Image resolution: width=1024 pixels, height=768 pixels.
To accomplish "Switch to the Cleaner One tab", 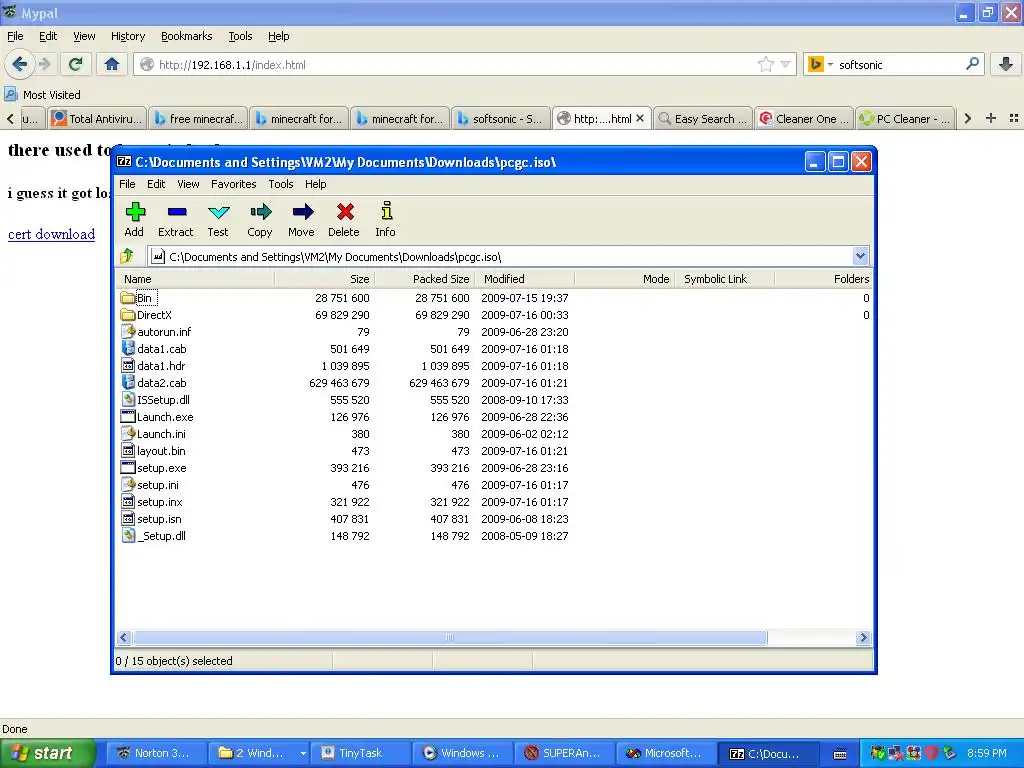I will pyautogui.click(x=804, y=118).
